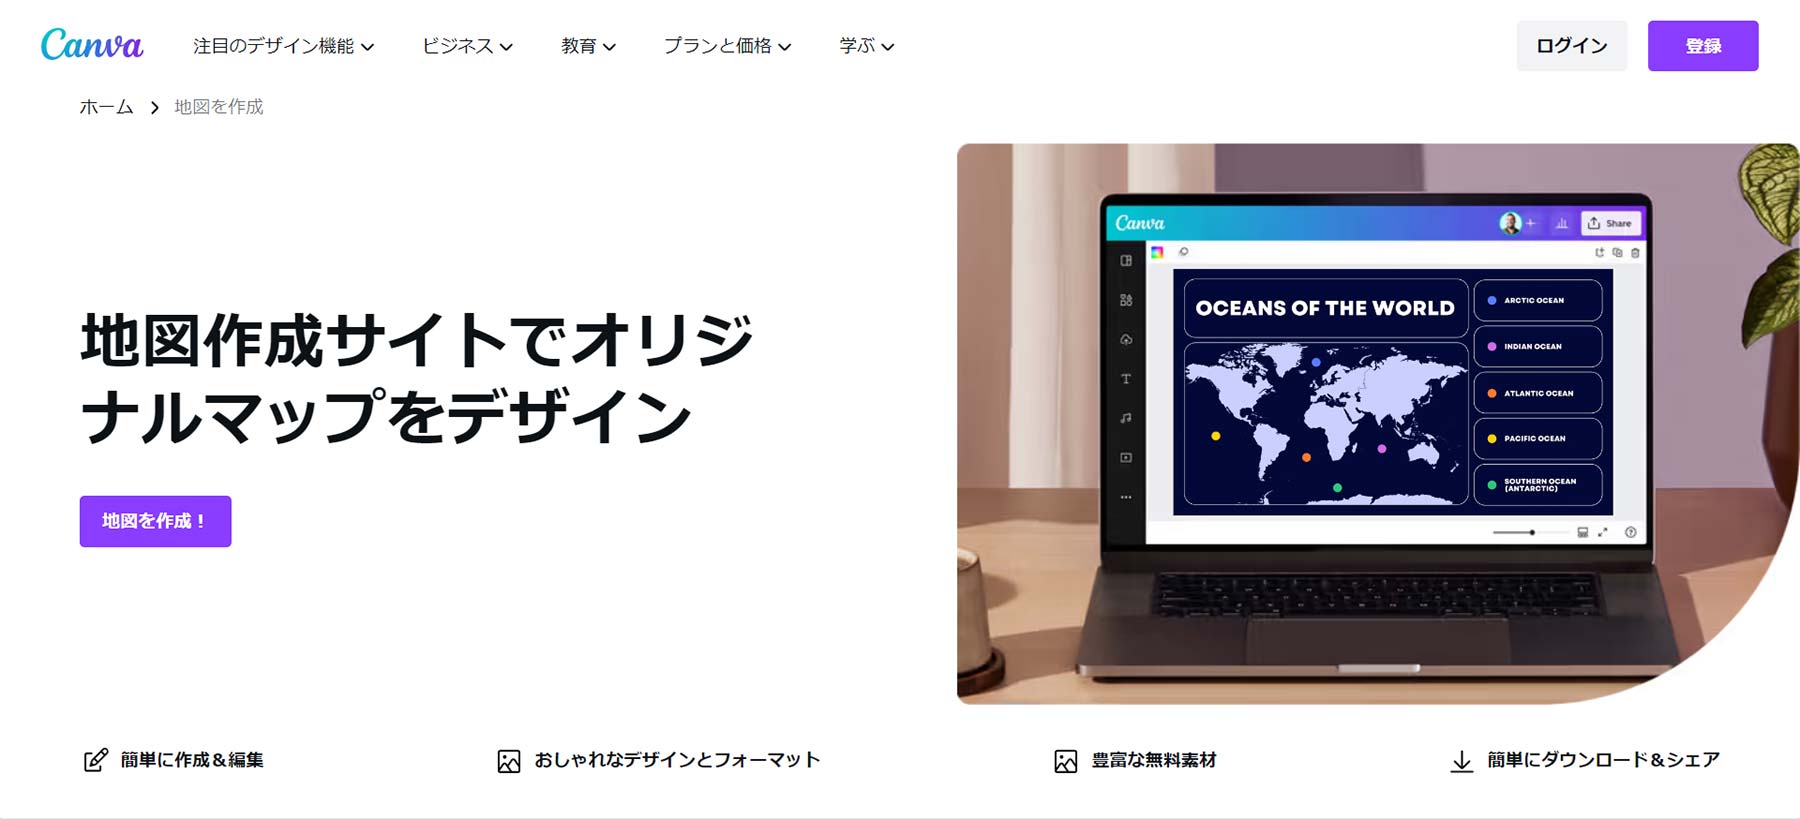Go to ホーム breadcrumb link
Viewport: 1800px width, 819px height.
pyautogui.click(x=107, y=107)
